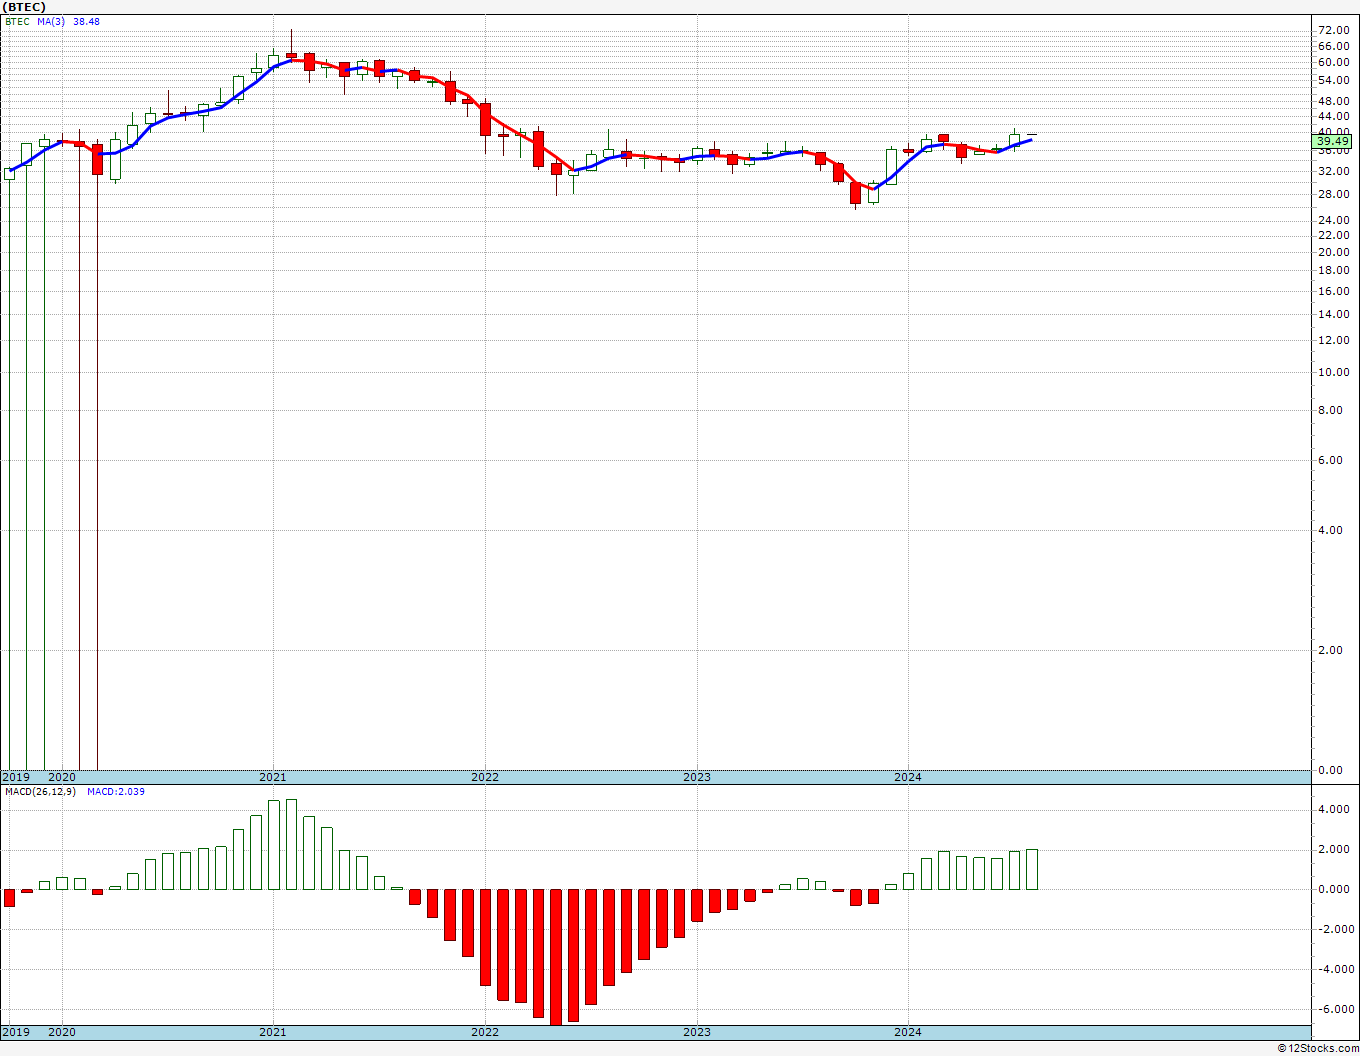Select the green 39.49 current price tag
Screen dimensions: 1360x1056
(1333, 142)
